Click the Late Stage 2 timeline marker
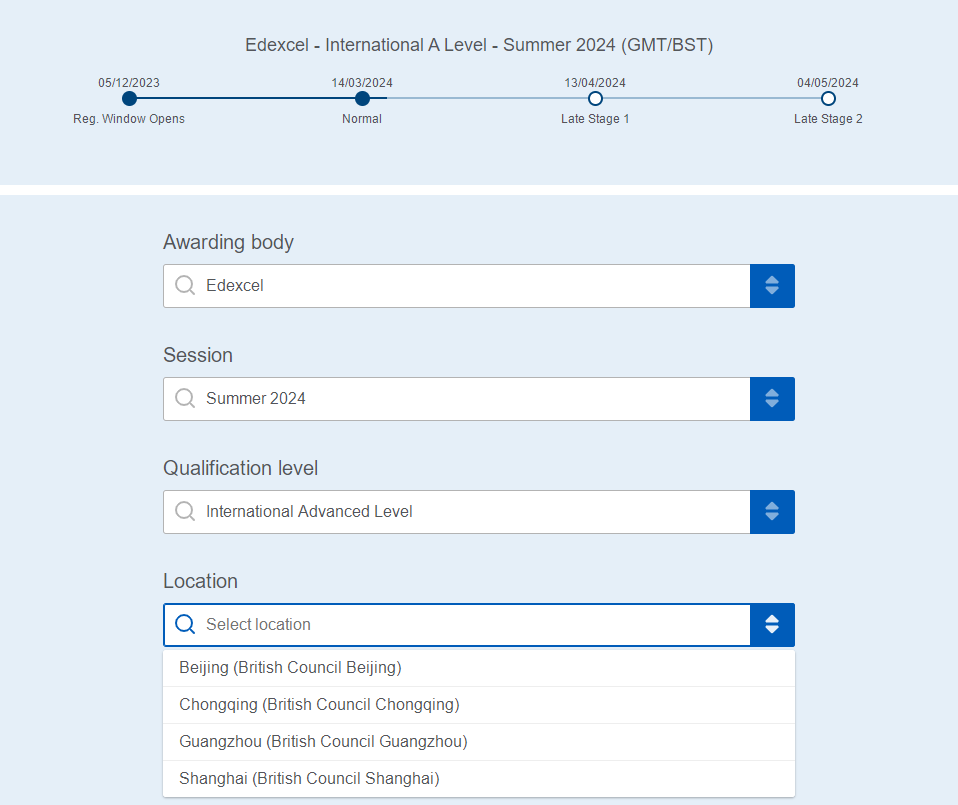Image resolution: width=958 pixels, height=805 pixels. pyautogui.click(x=828, y=98)
